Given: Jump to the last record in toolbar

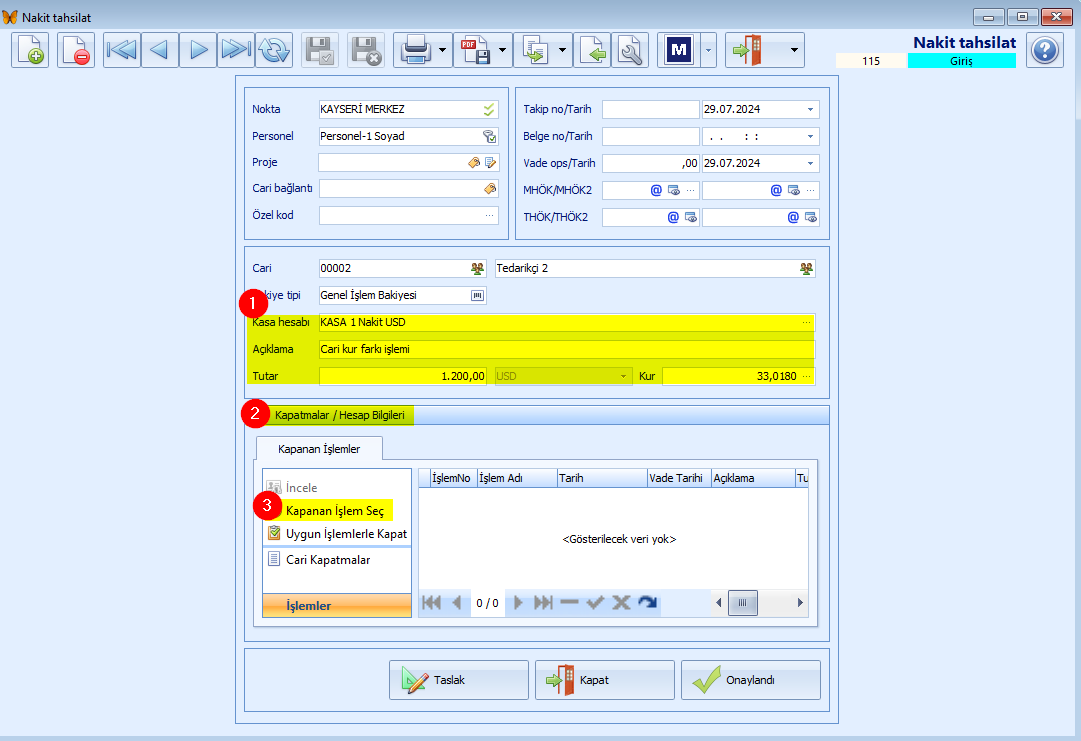Looking at the screenshot, I should tap(236, 50).
